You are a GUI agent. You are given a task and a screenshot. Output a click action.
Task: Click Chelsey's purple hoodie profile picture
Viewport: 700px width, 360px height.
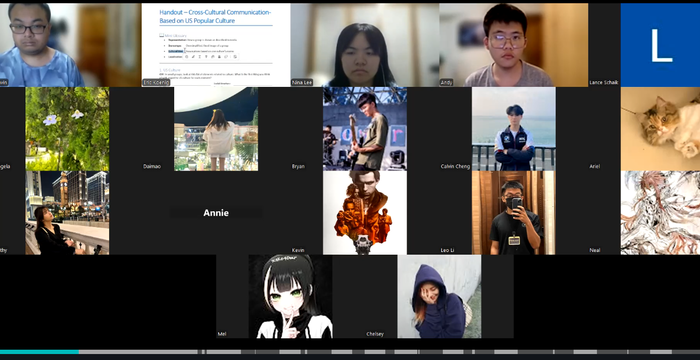click(x=439, y=297)
